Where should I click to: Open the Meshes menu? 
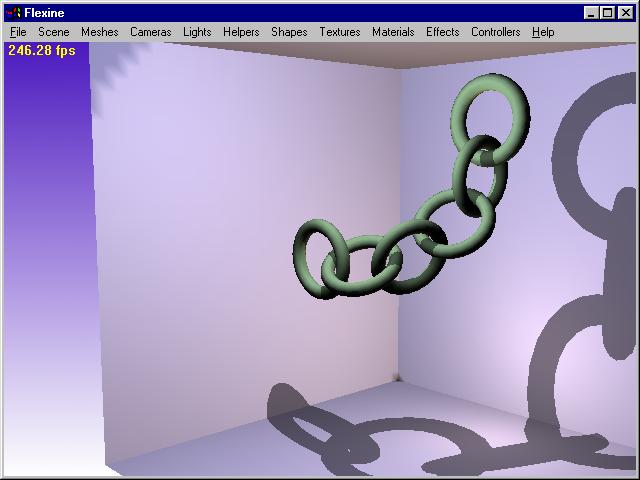100,32
